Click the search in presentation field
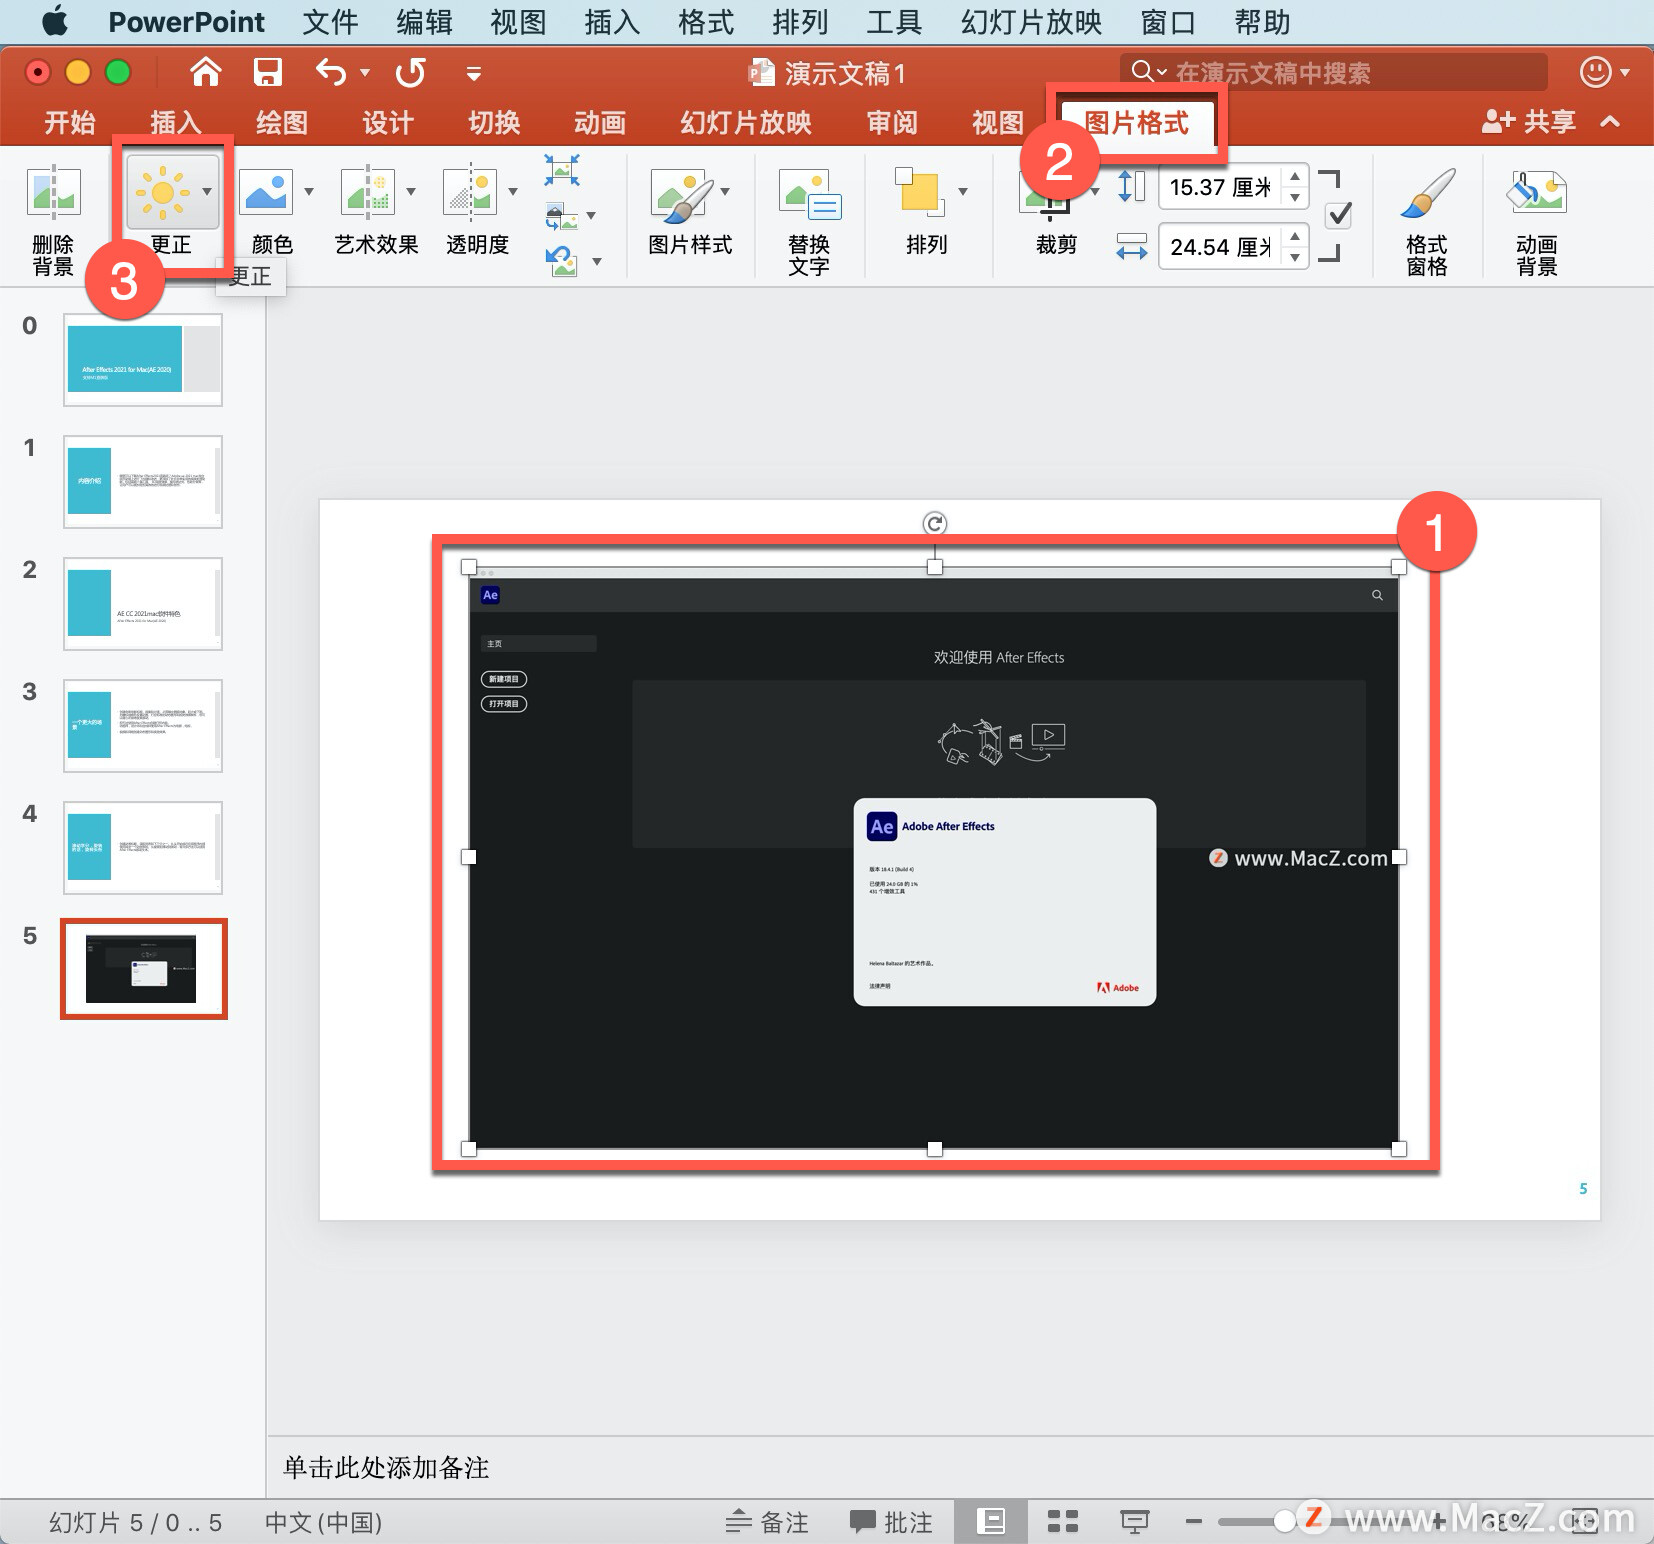Screen dimensions: 1654x1544 (x=1333, y=72)
